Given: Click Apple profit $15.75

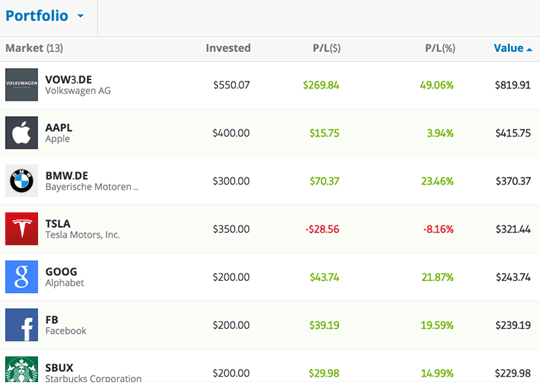Looking at the screenshot, I should pyautogui.click(x=324, y=133).
